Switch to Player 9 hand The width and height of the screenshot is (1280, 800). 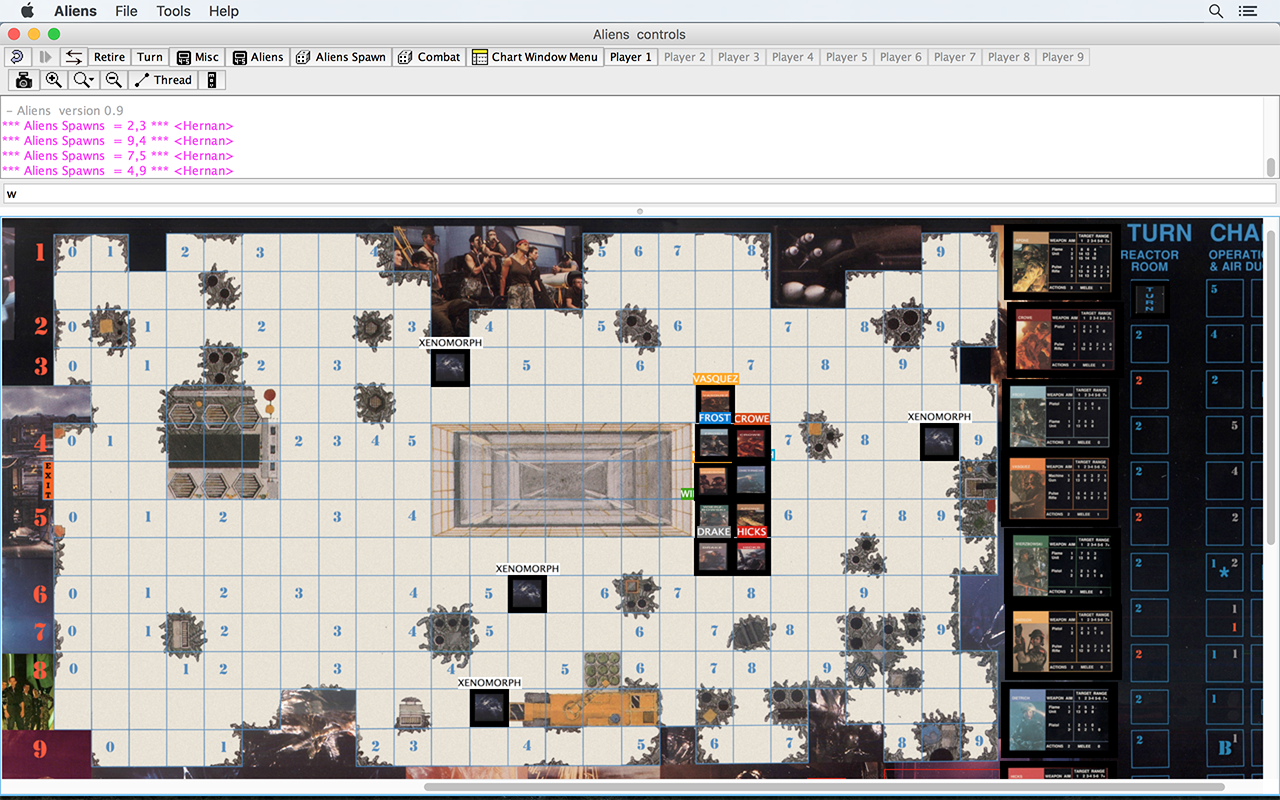(1063, 57)
